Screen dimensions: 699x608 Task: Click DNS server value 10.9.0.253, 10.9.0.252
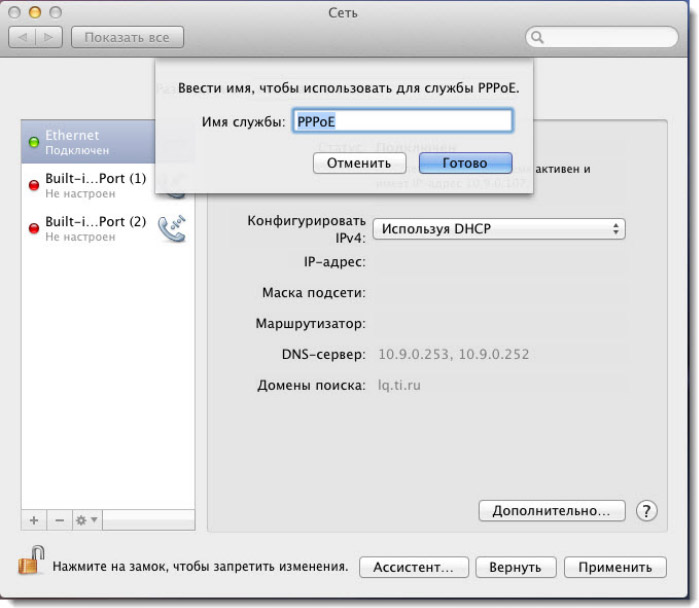coord(454,354)
